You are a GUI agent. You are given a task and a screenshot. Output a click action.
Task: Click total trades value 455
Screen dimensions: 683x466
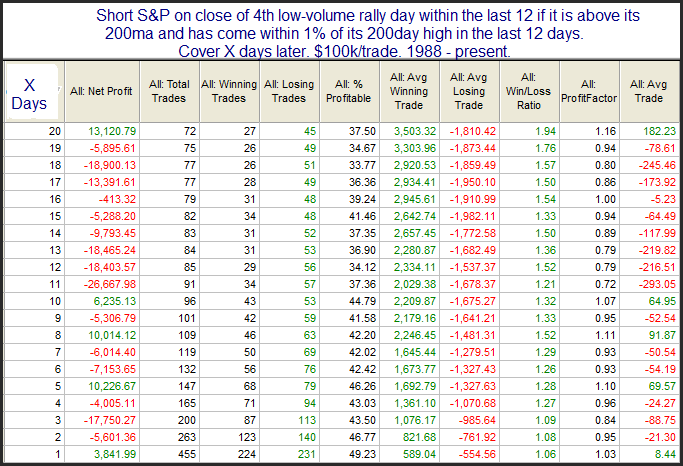[x=187, y=454]
